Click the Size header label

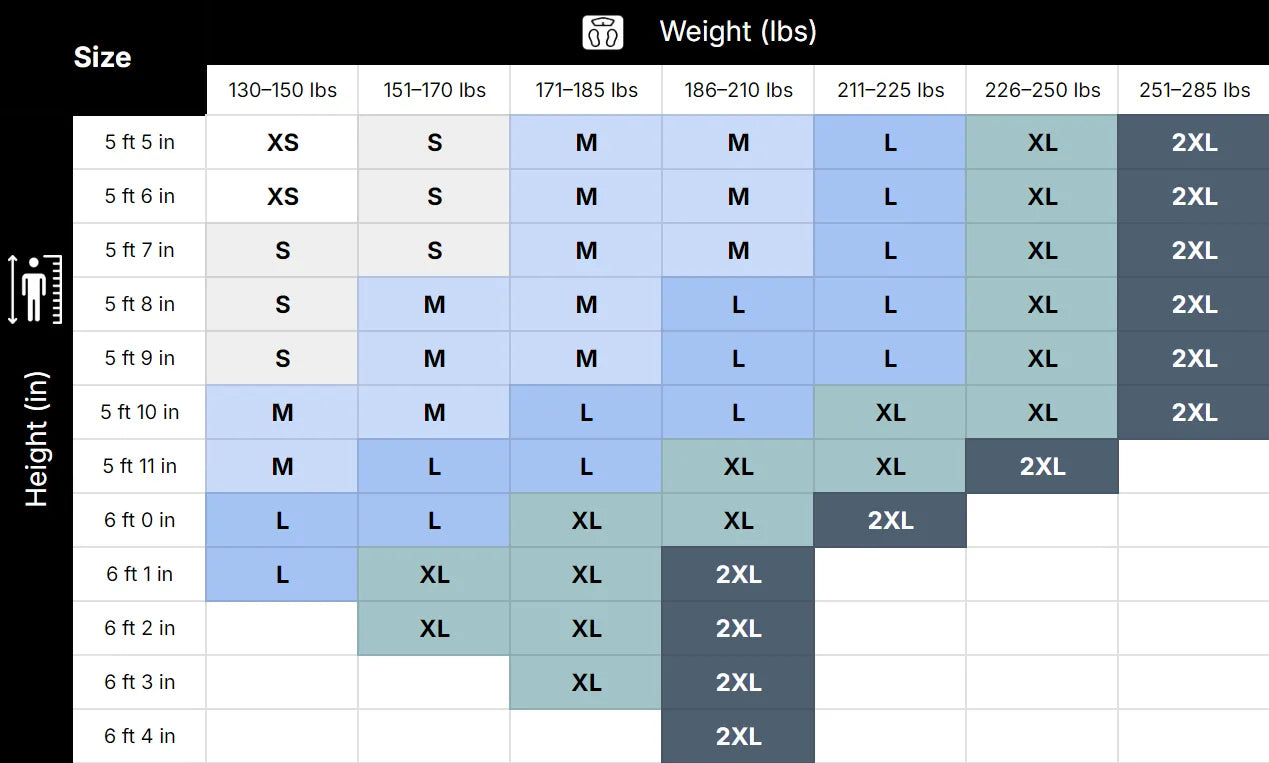click(x=102, y=57)
